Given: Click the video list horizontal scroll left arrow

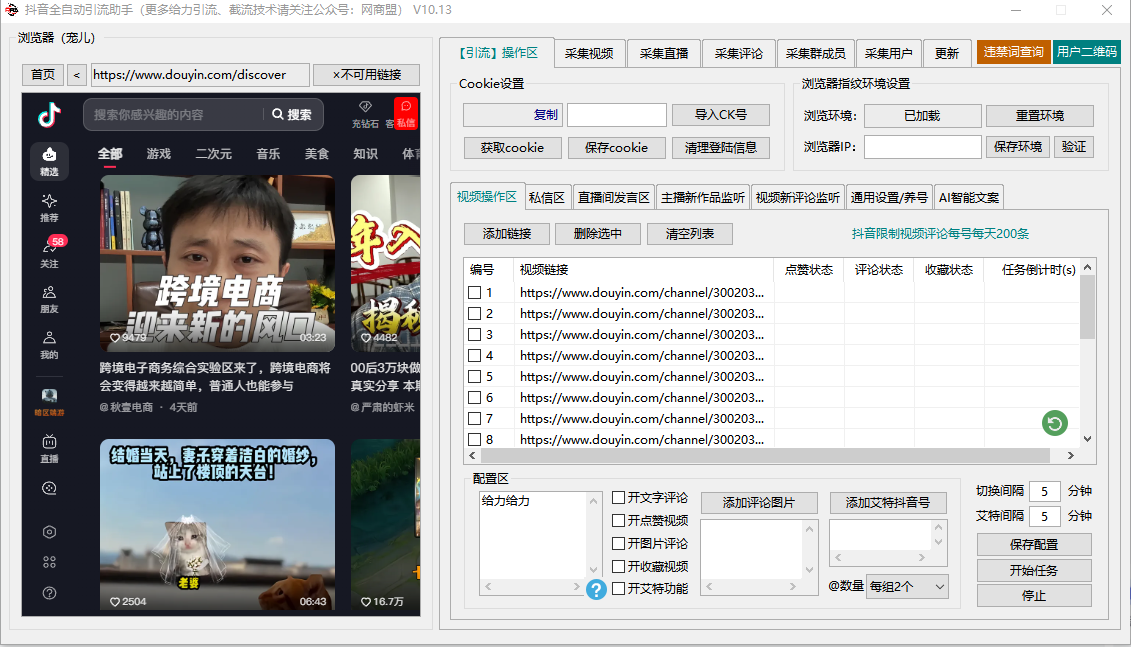Looking at the screenshot, I should point(472,456).
